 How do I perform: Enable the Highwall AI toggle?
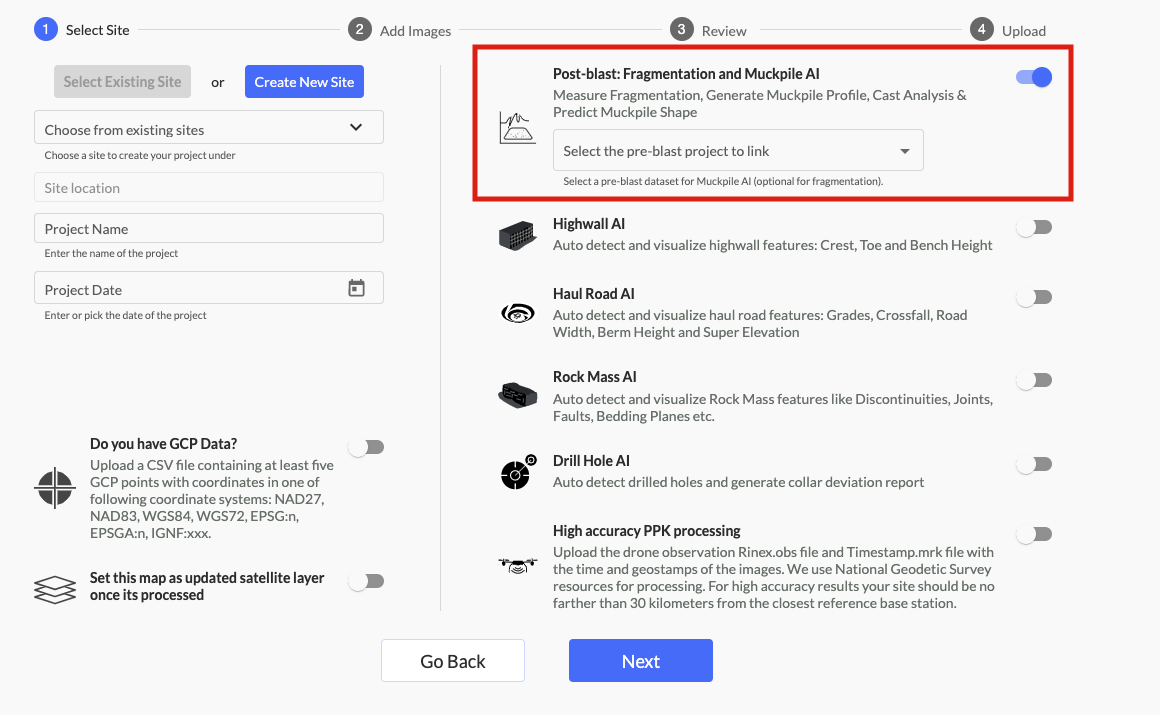pos(1034,228)
